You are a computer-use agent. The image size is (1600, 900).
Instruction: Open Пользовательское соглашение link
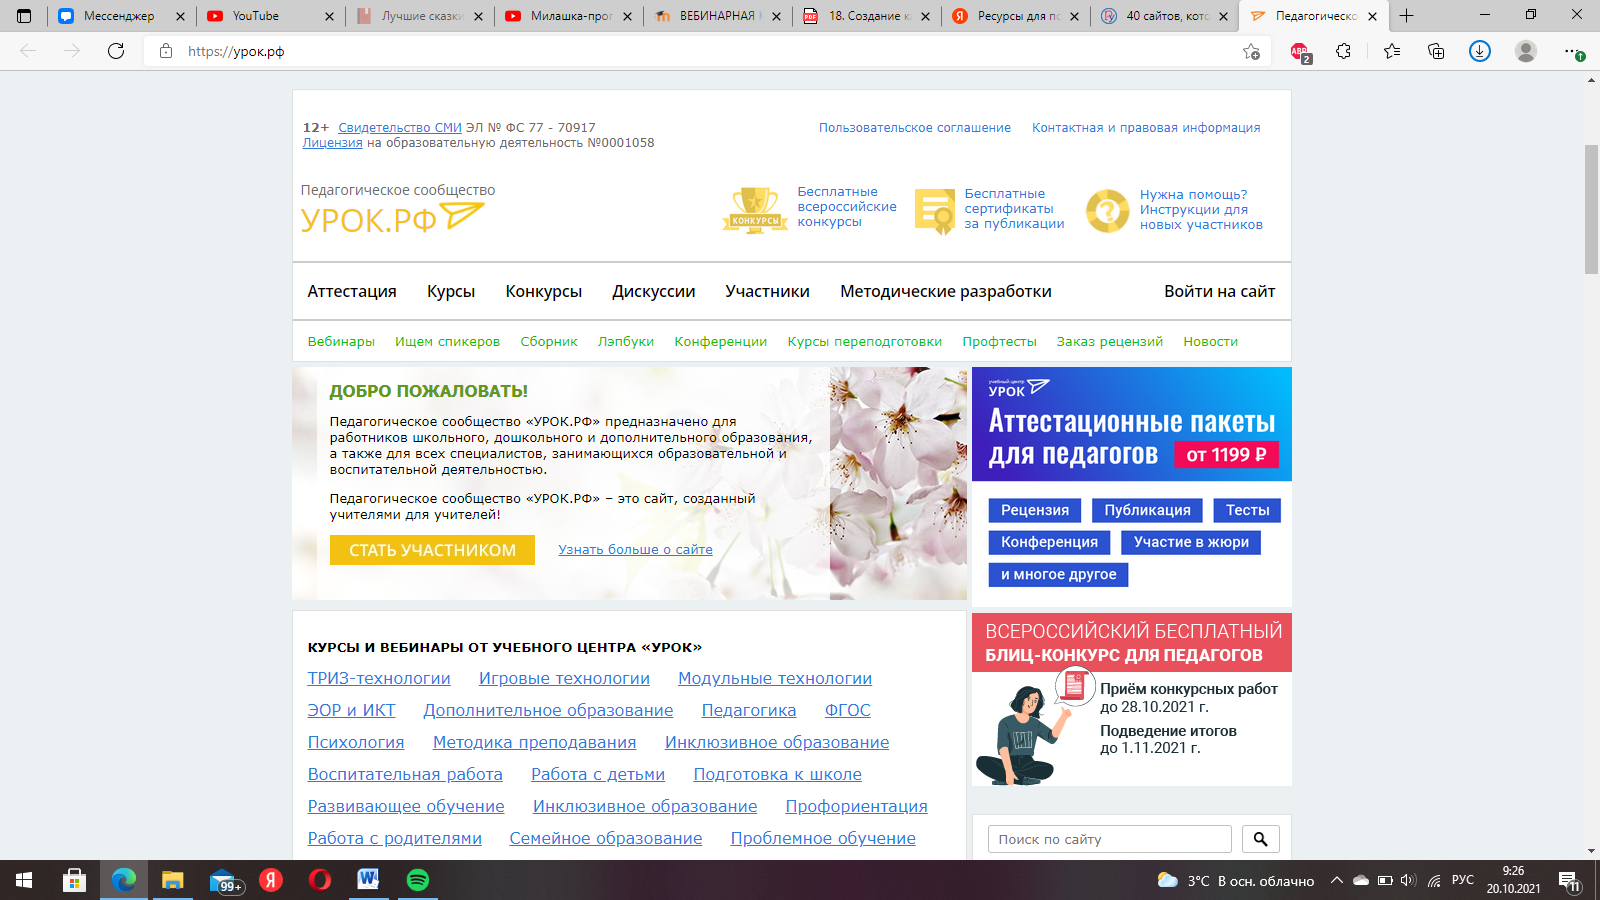click(915, 127)
